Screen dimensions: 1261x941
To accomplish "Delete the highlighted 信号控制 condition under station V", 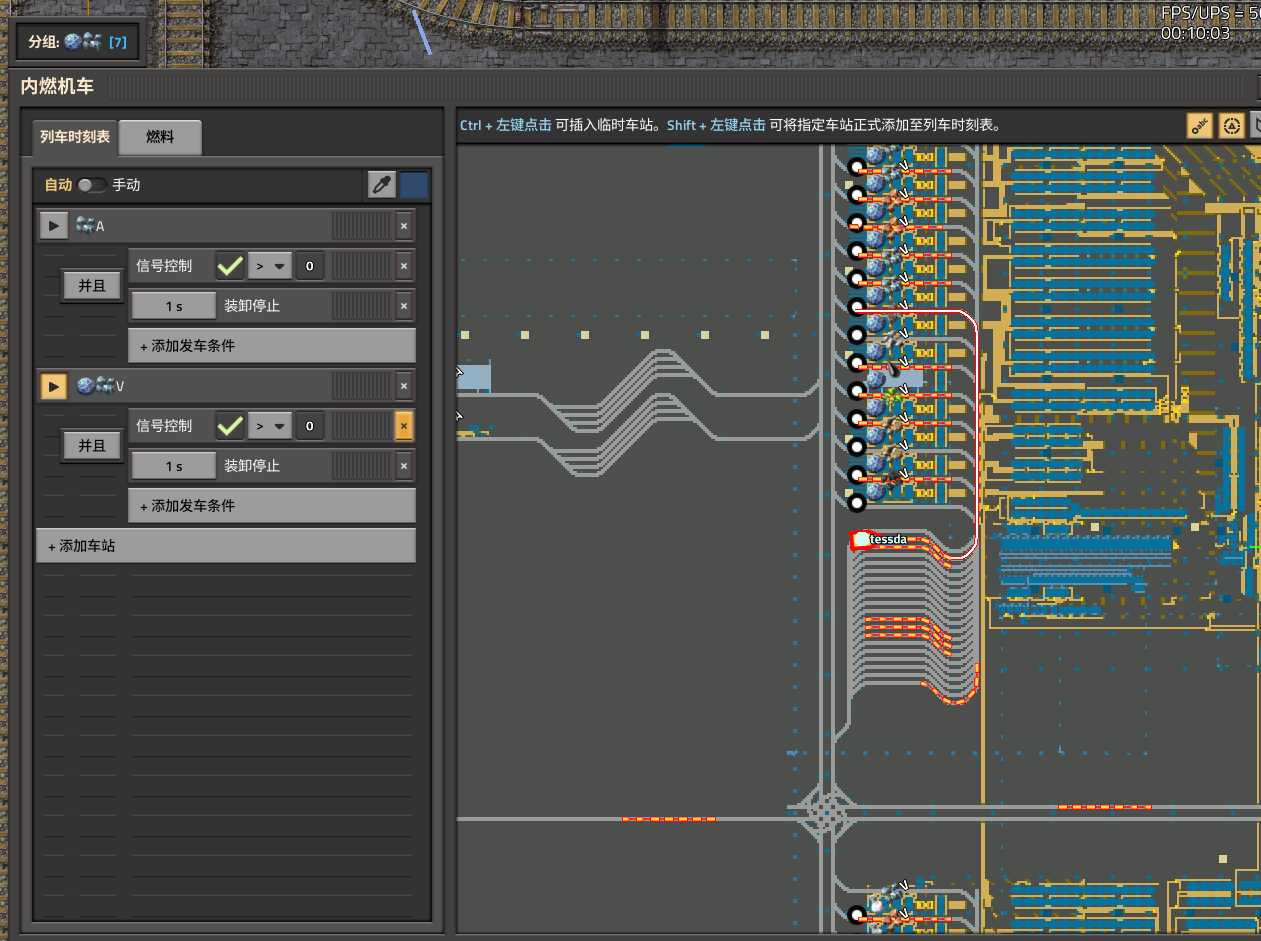I will pos(404,426).
